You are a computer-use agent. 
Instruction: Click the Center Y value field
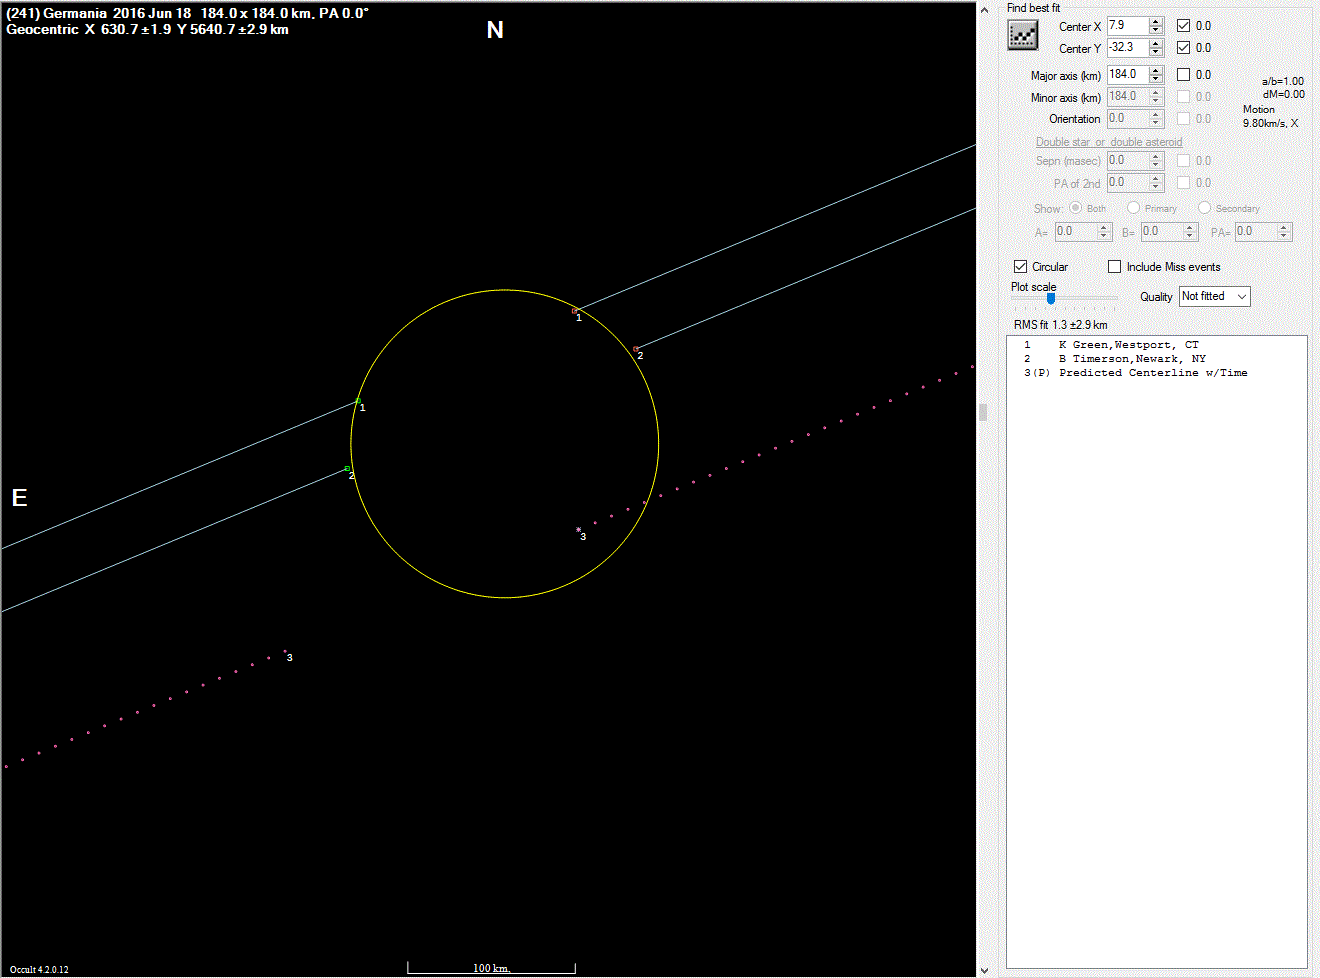(x=1127, y=48)
